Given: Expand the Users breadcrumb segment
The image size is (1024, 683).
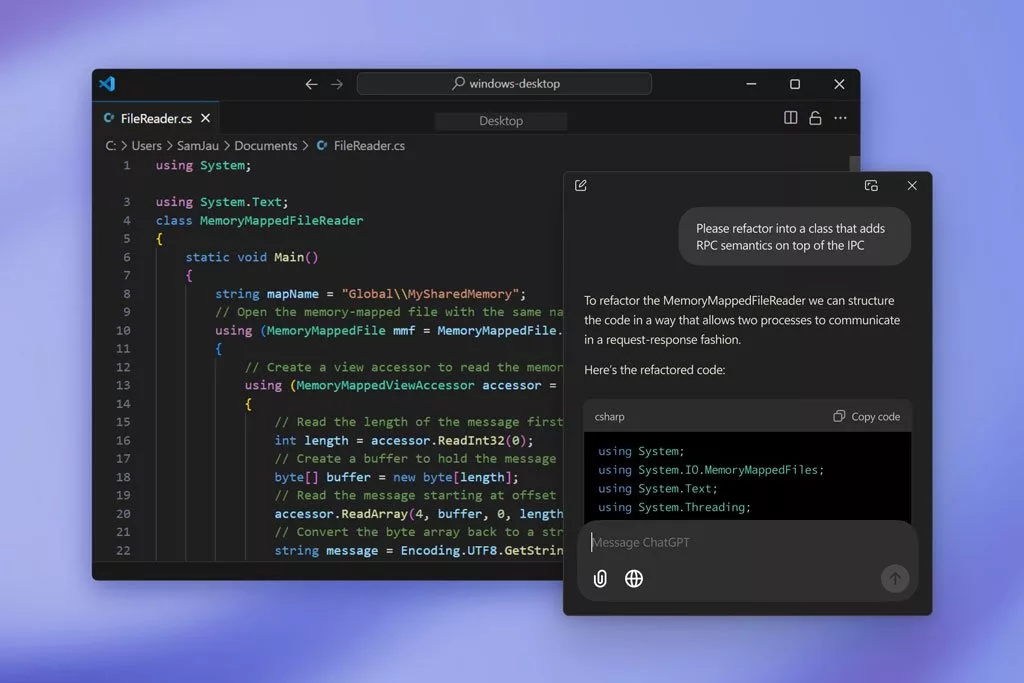Looking at the screenshot, I should (146, 146).
